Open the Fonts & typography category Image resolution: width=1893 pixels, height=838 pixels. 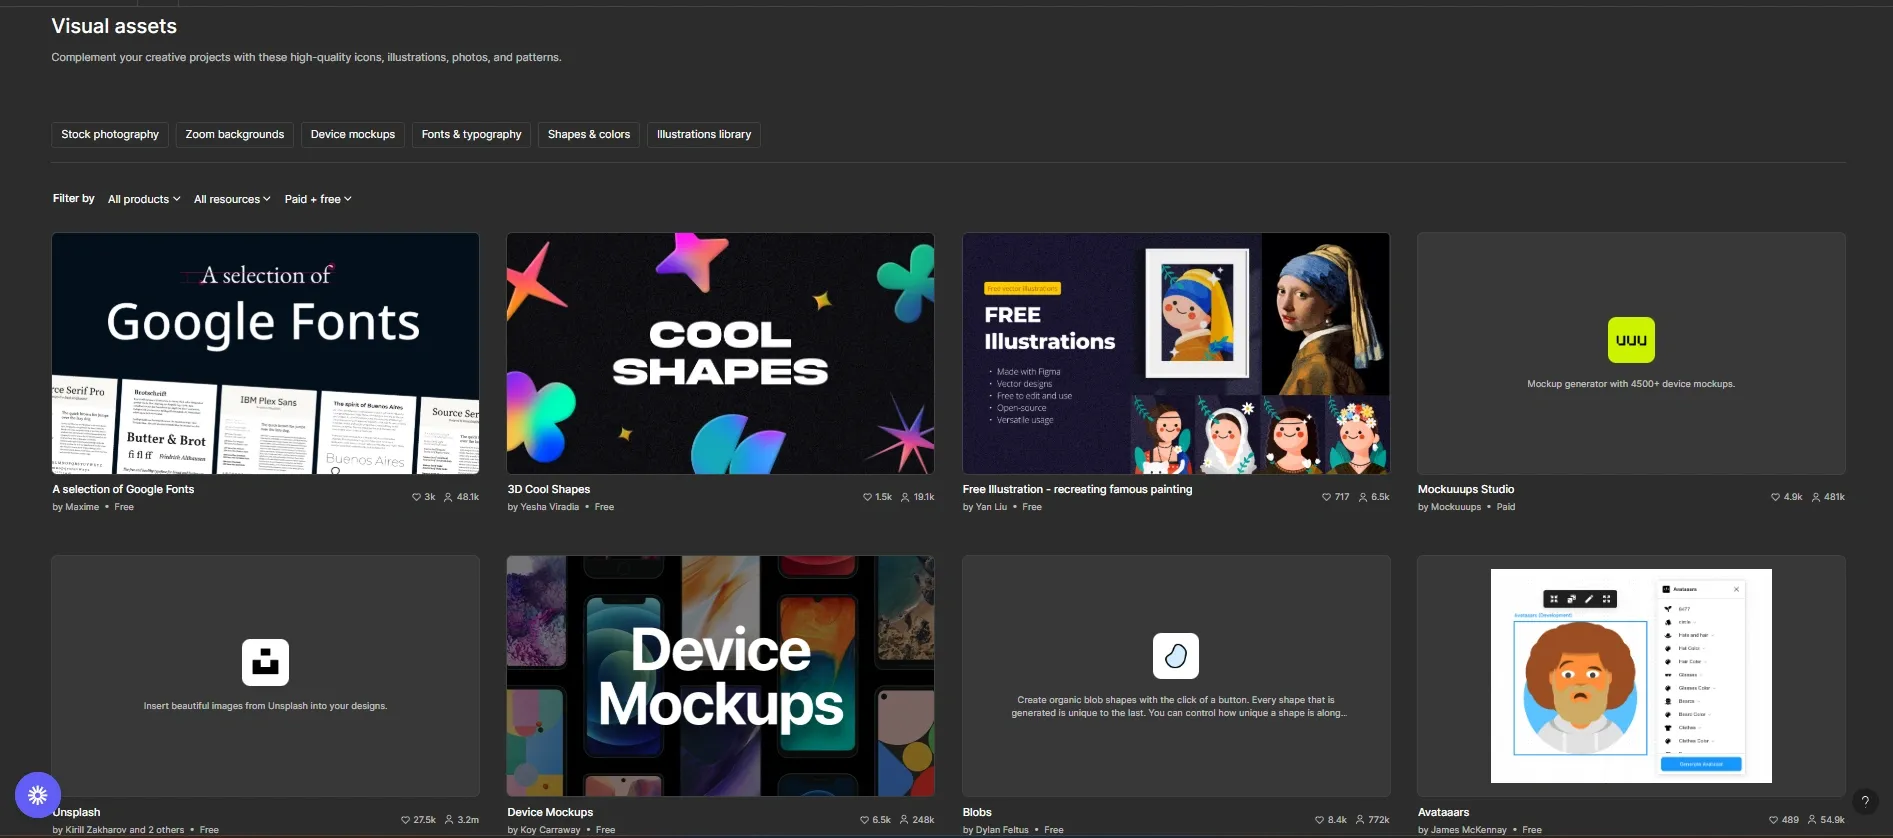tap(471, 135)
